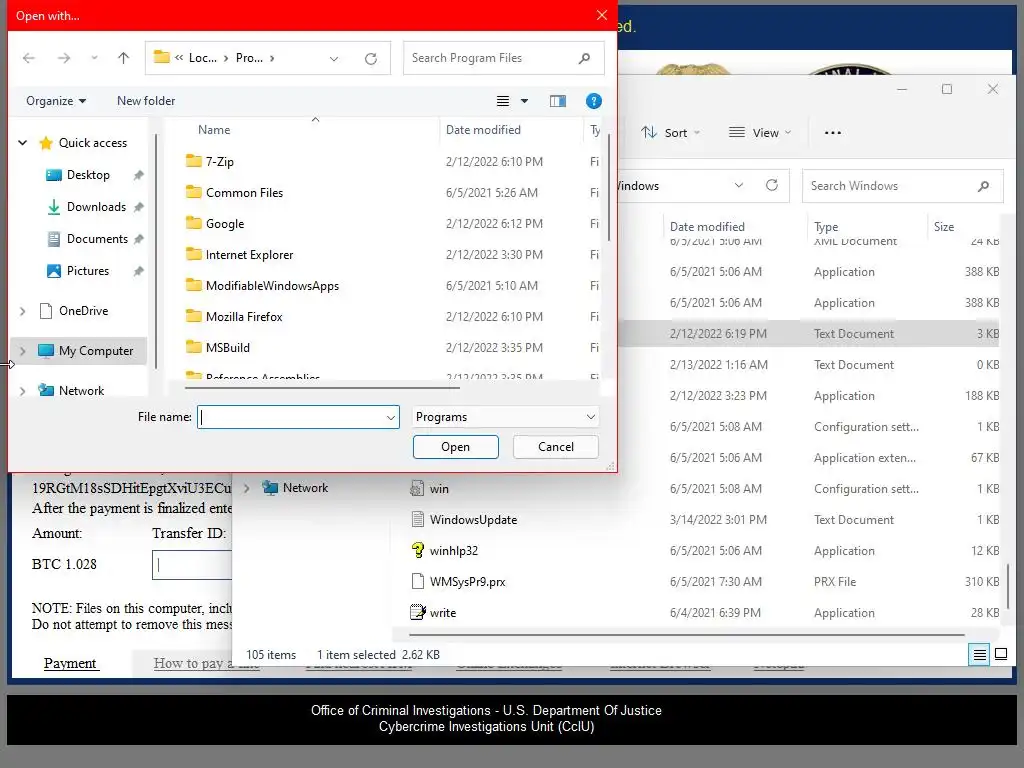Select the Internet Explorer folder
This screenshot has width=1024, height=768.
(249, 255)
